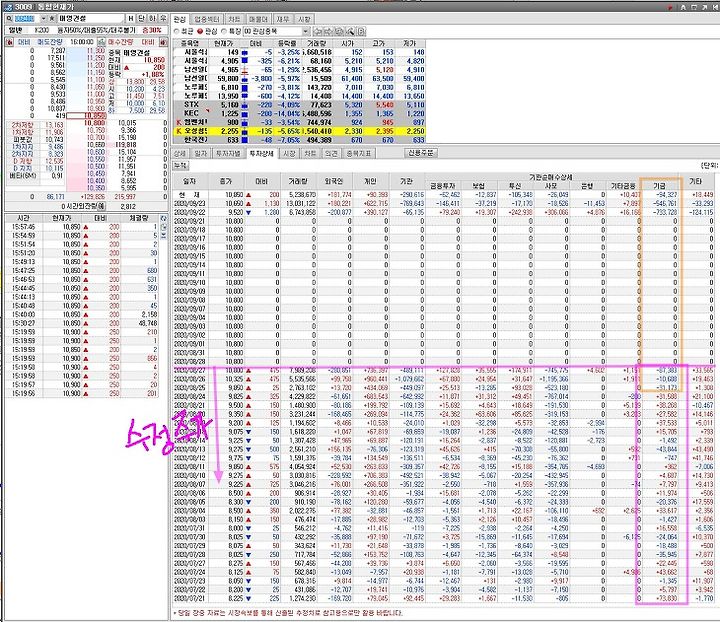This screenshot has height=622, width=720.
Task: Click the magnifier toolbar icon in watchlist bar
Action: coord(350,31)
